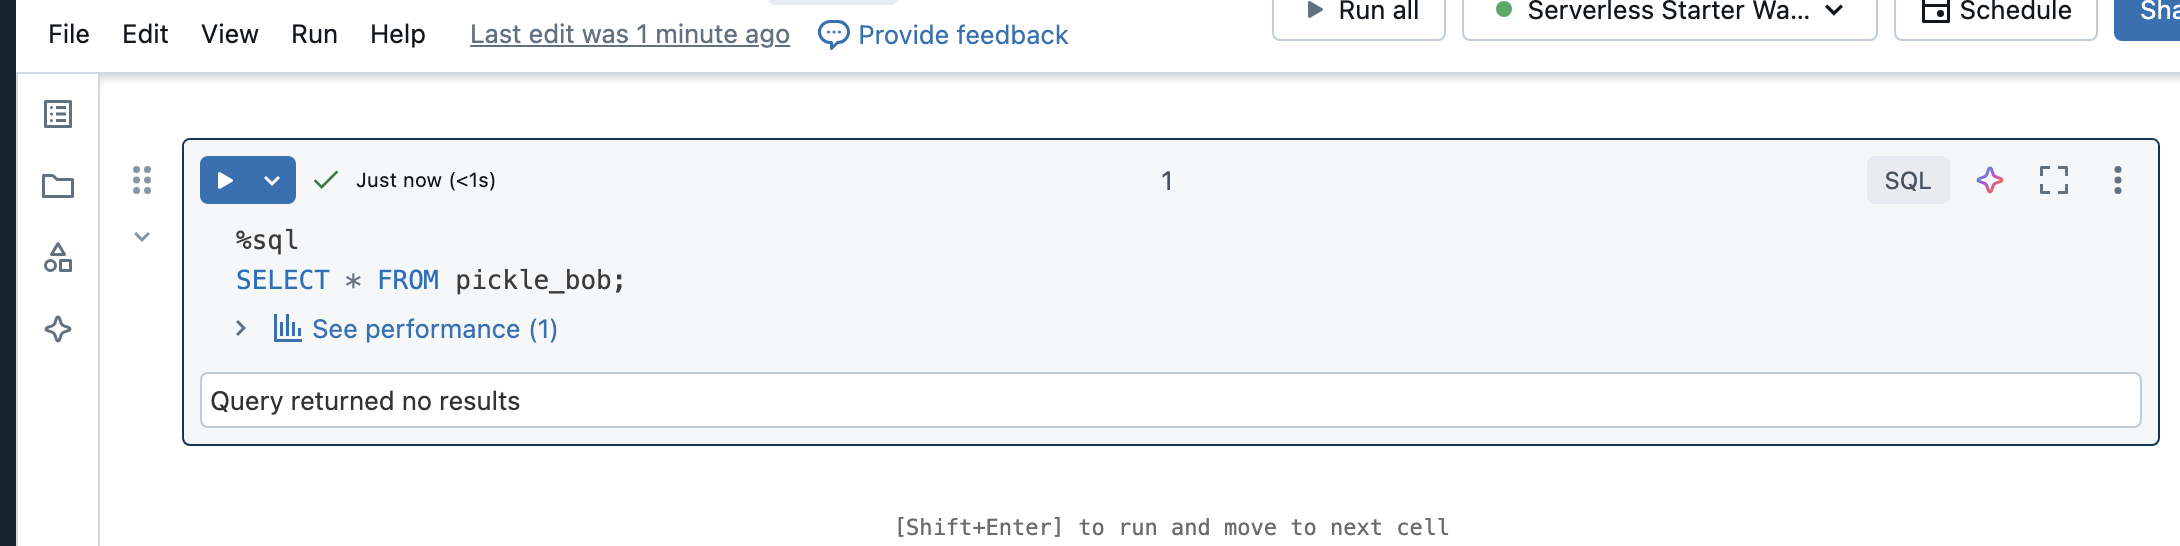Grab the cell drag handle dots
The width and height of the screenshot is (2180, 546).
click(x=142, y=180)
